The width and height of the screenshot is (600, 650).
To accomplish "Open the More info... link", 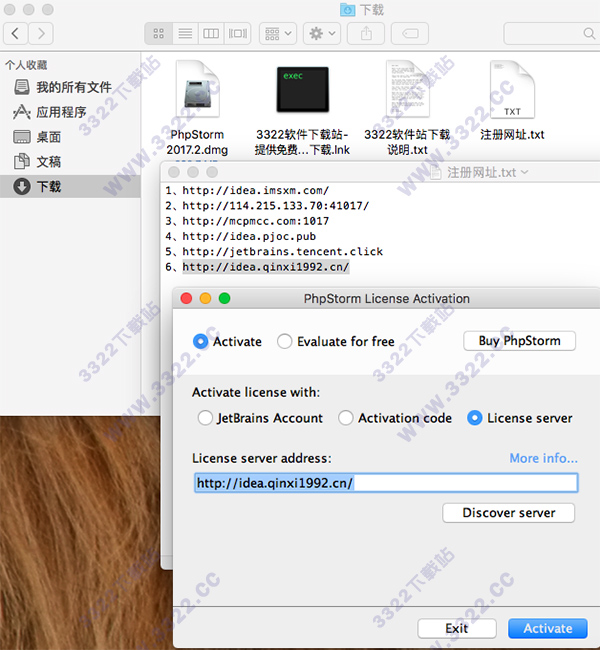I will [544, 458].
